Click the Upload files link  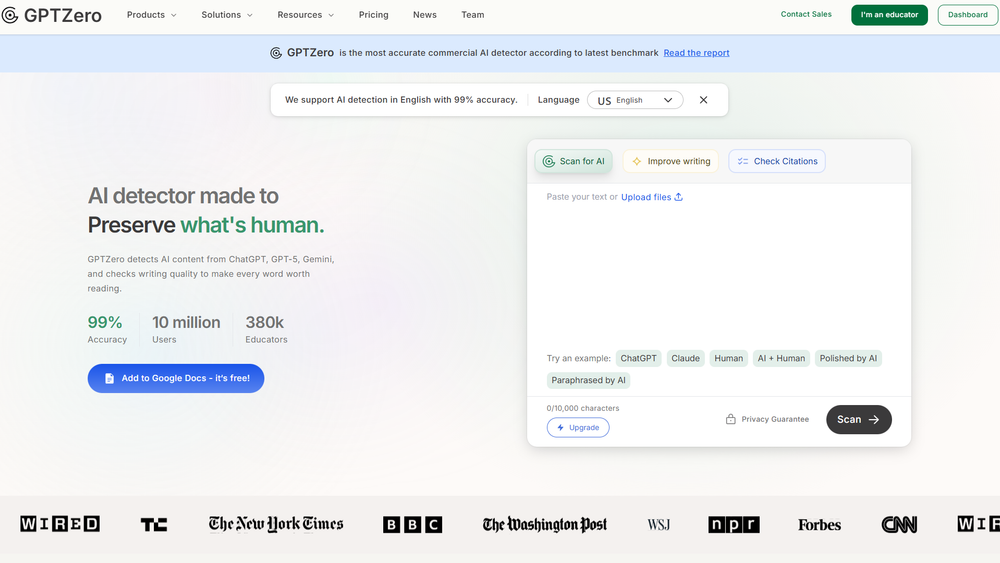coord(645,197)
